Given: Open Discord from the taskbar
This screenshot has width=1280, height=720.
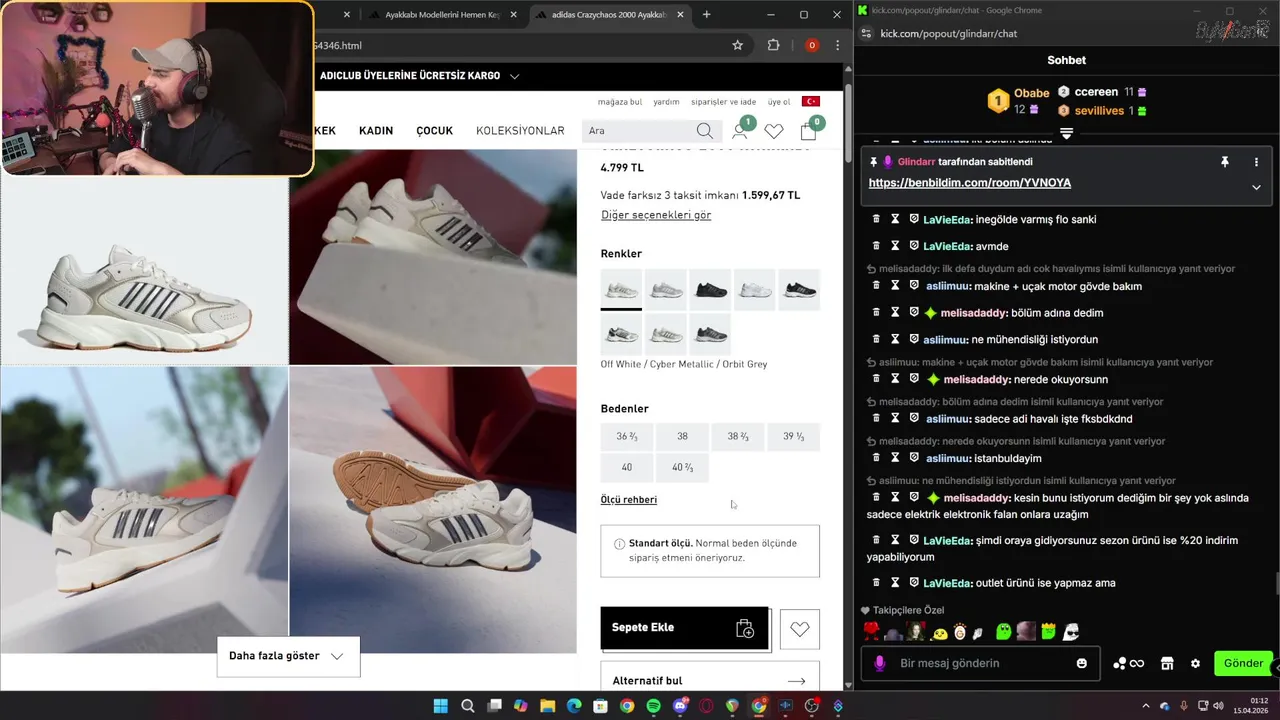Looking at the screenshot, I should [680, 706].
